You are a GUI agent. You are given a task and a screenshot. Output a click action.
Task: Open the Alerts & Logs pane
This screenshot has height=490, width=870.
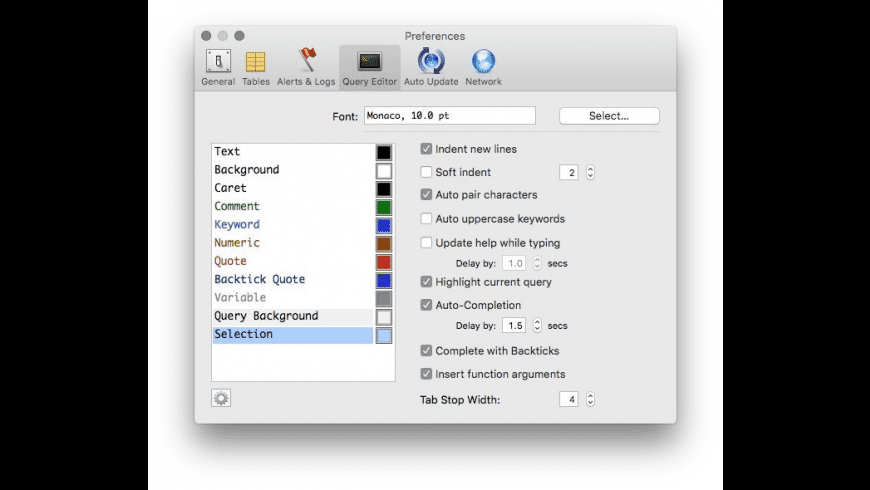click(306, 67)
